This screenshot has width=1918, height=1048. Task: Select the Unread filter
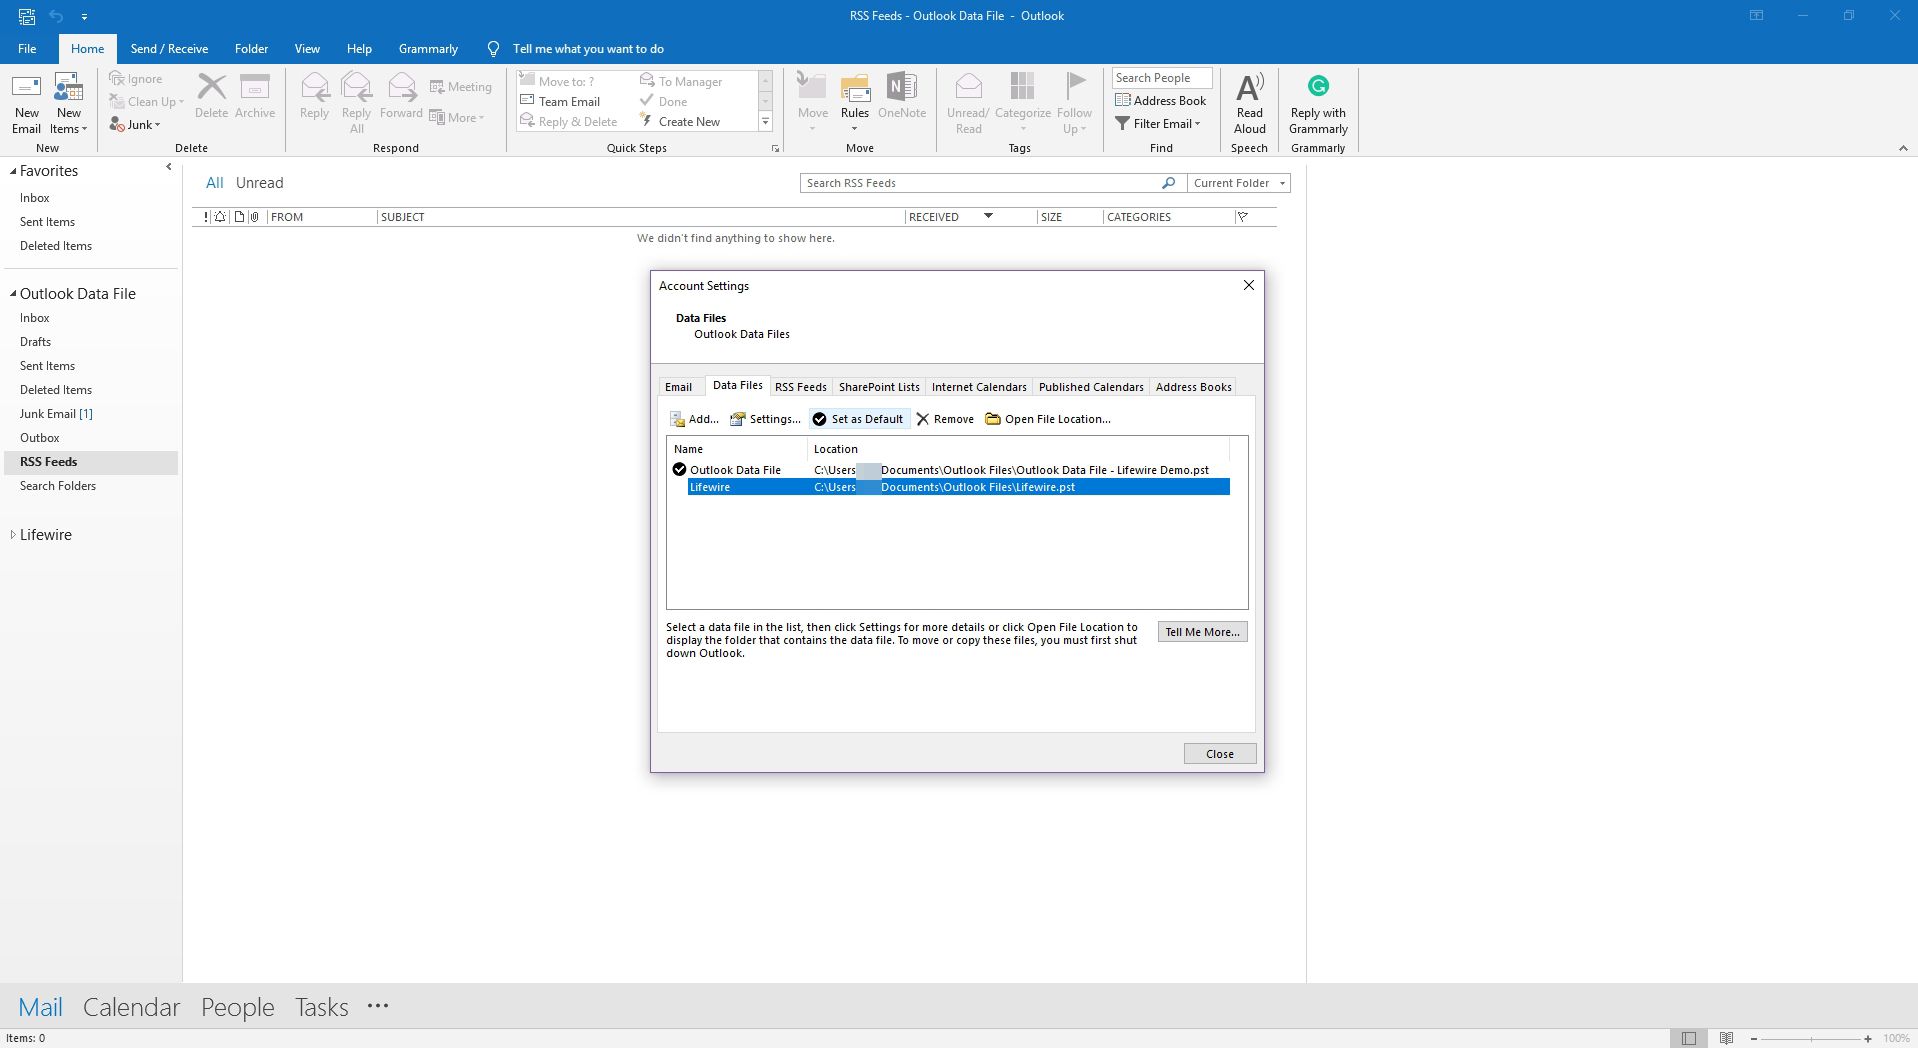coord(260,183)
